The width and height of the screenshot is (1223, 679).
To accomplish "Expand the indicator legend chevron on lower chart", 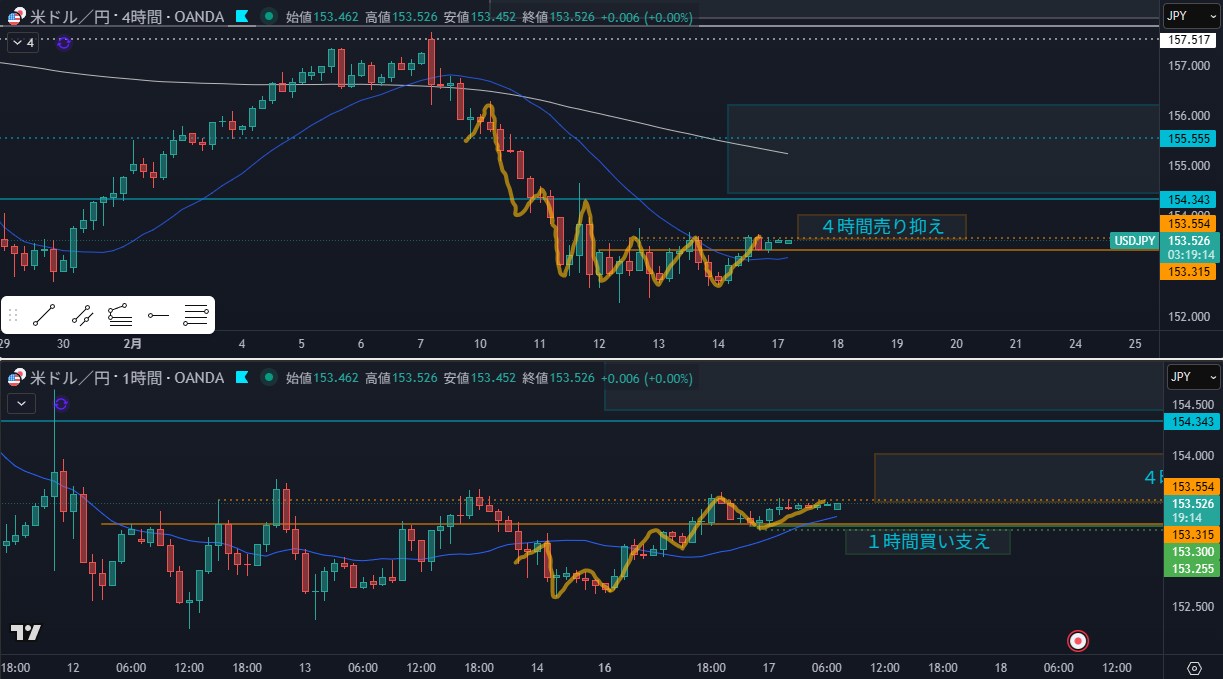I will (21, 404).
